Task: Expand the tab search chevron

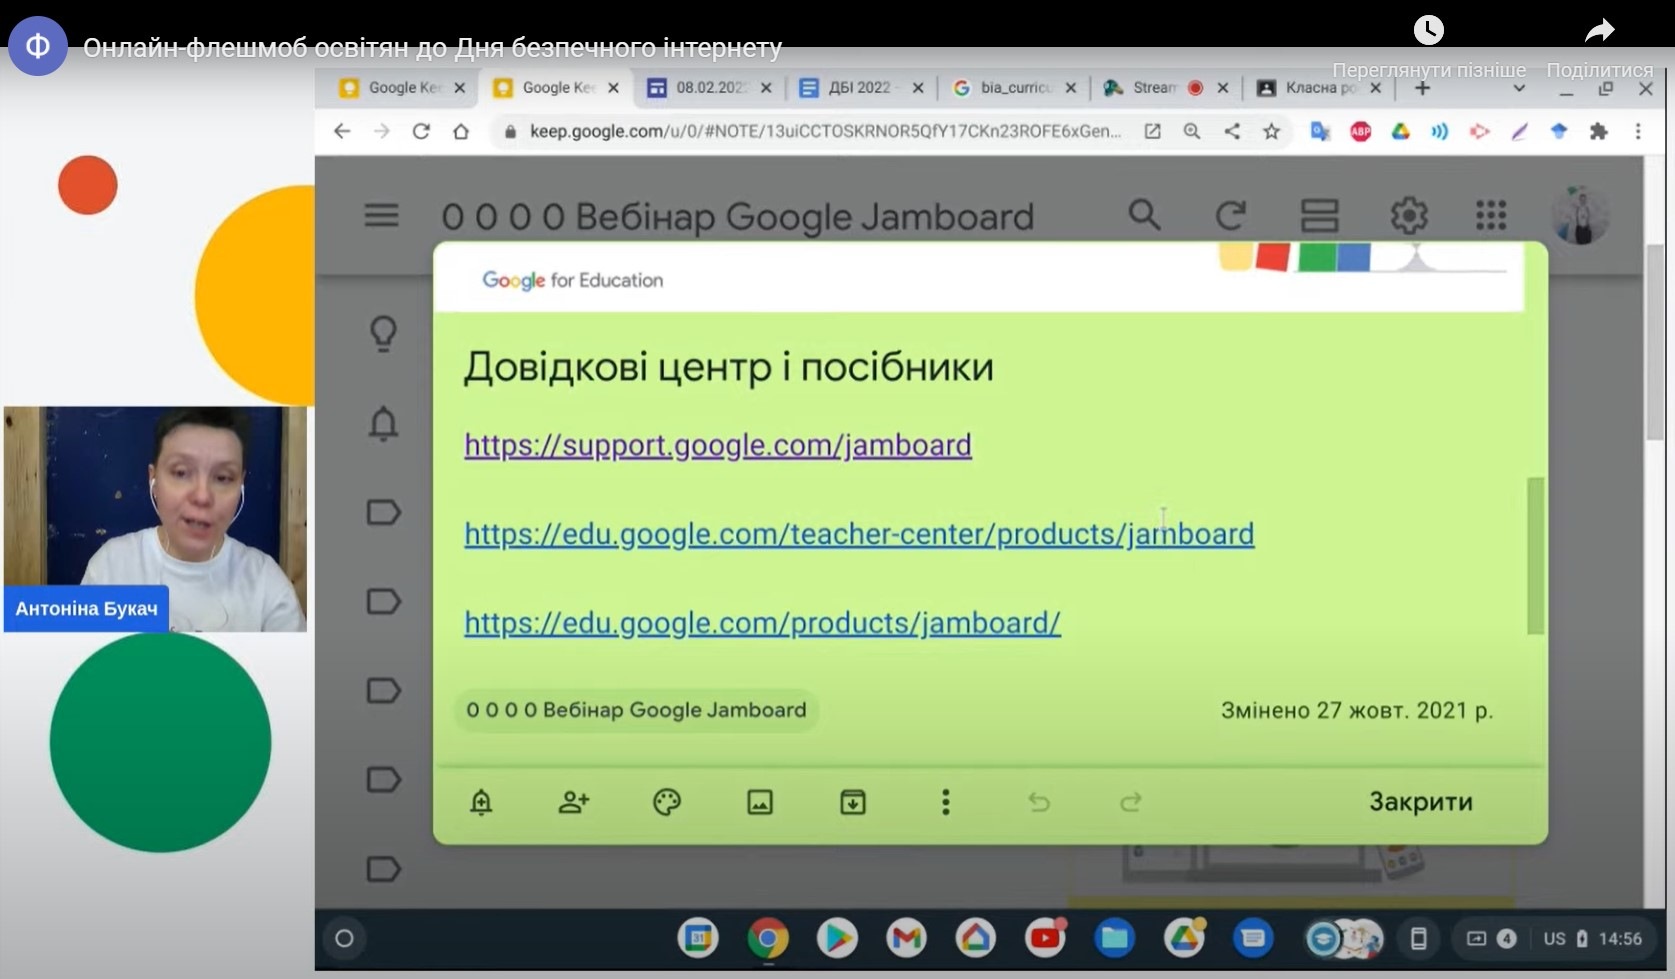Action: (1518, 88)
